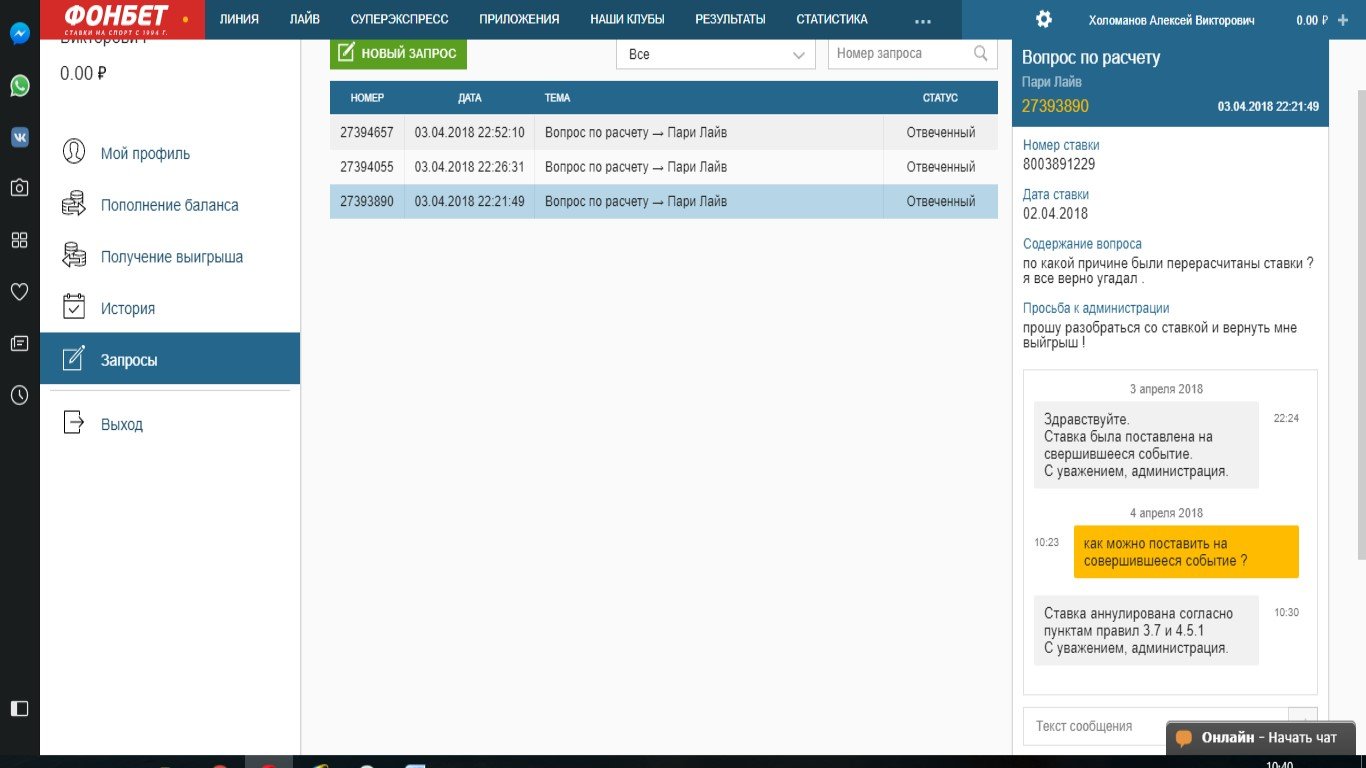Go to Получение выигрыша in side menu

[x=170, y=257]
